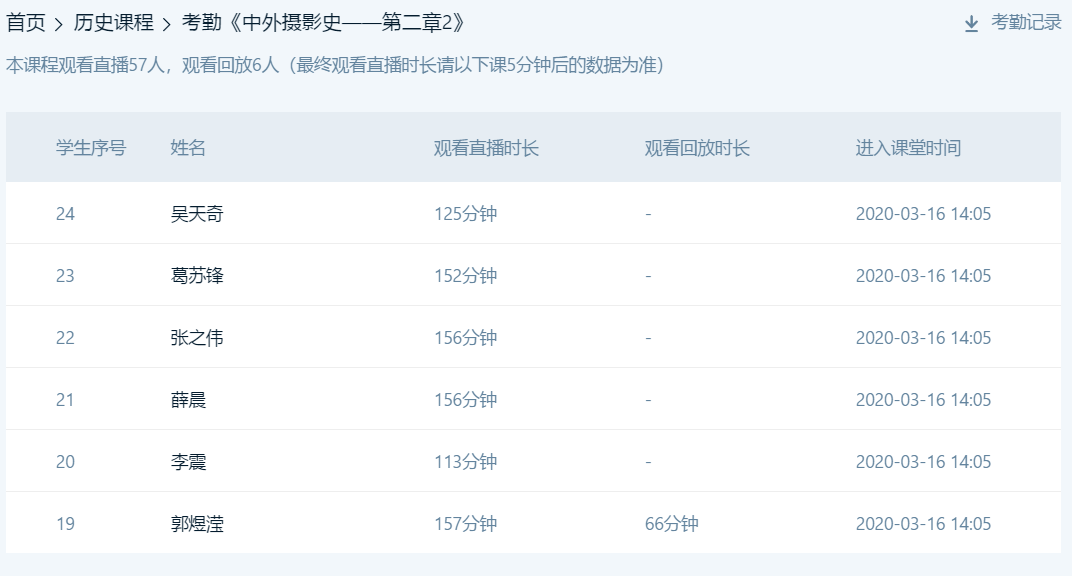Select the 学生序号 column header
Screen dimensions: 1072x576
pos(91,148)
